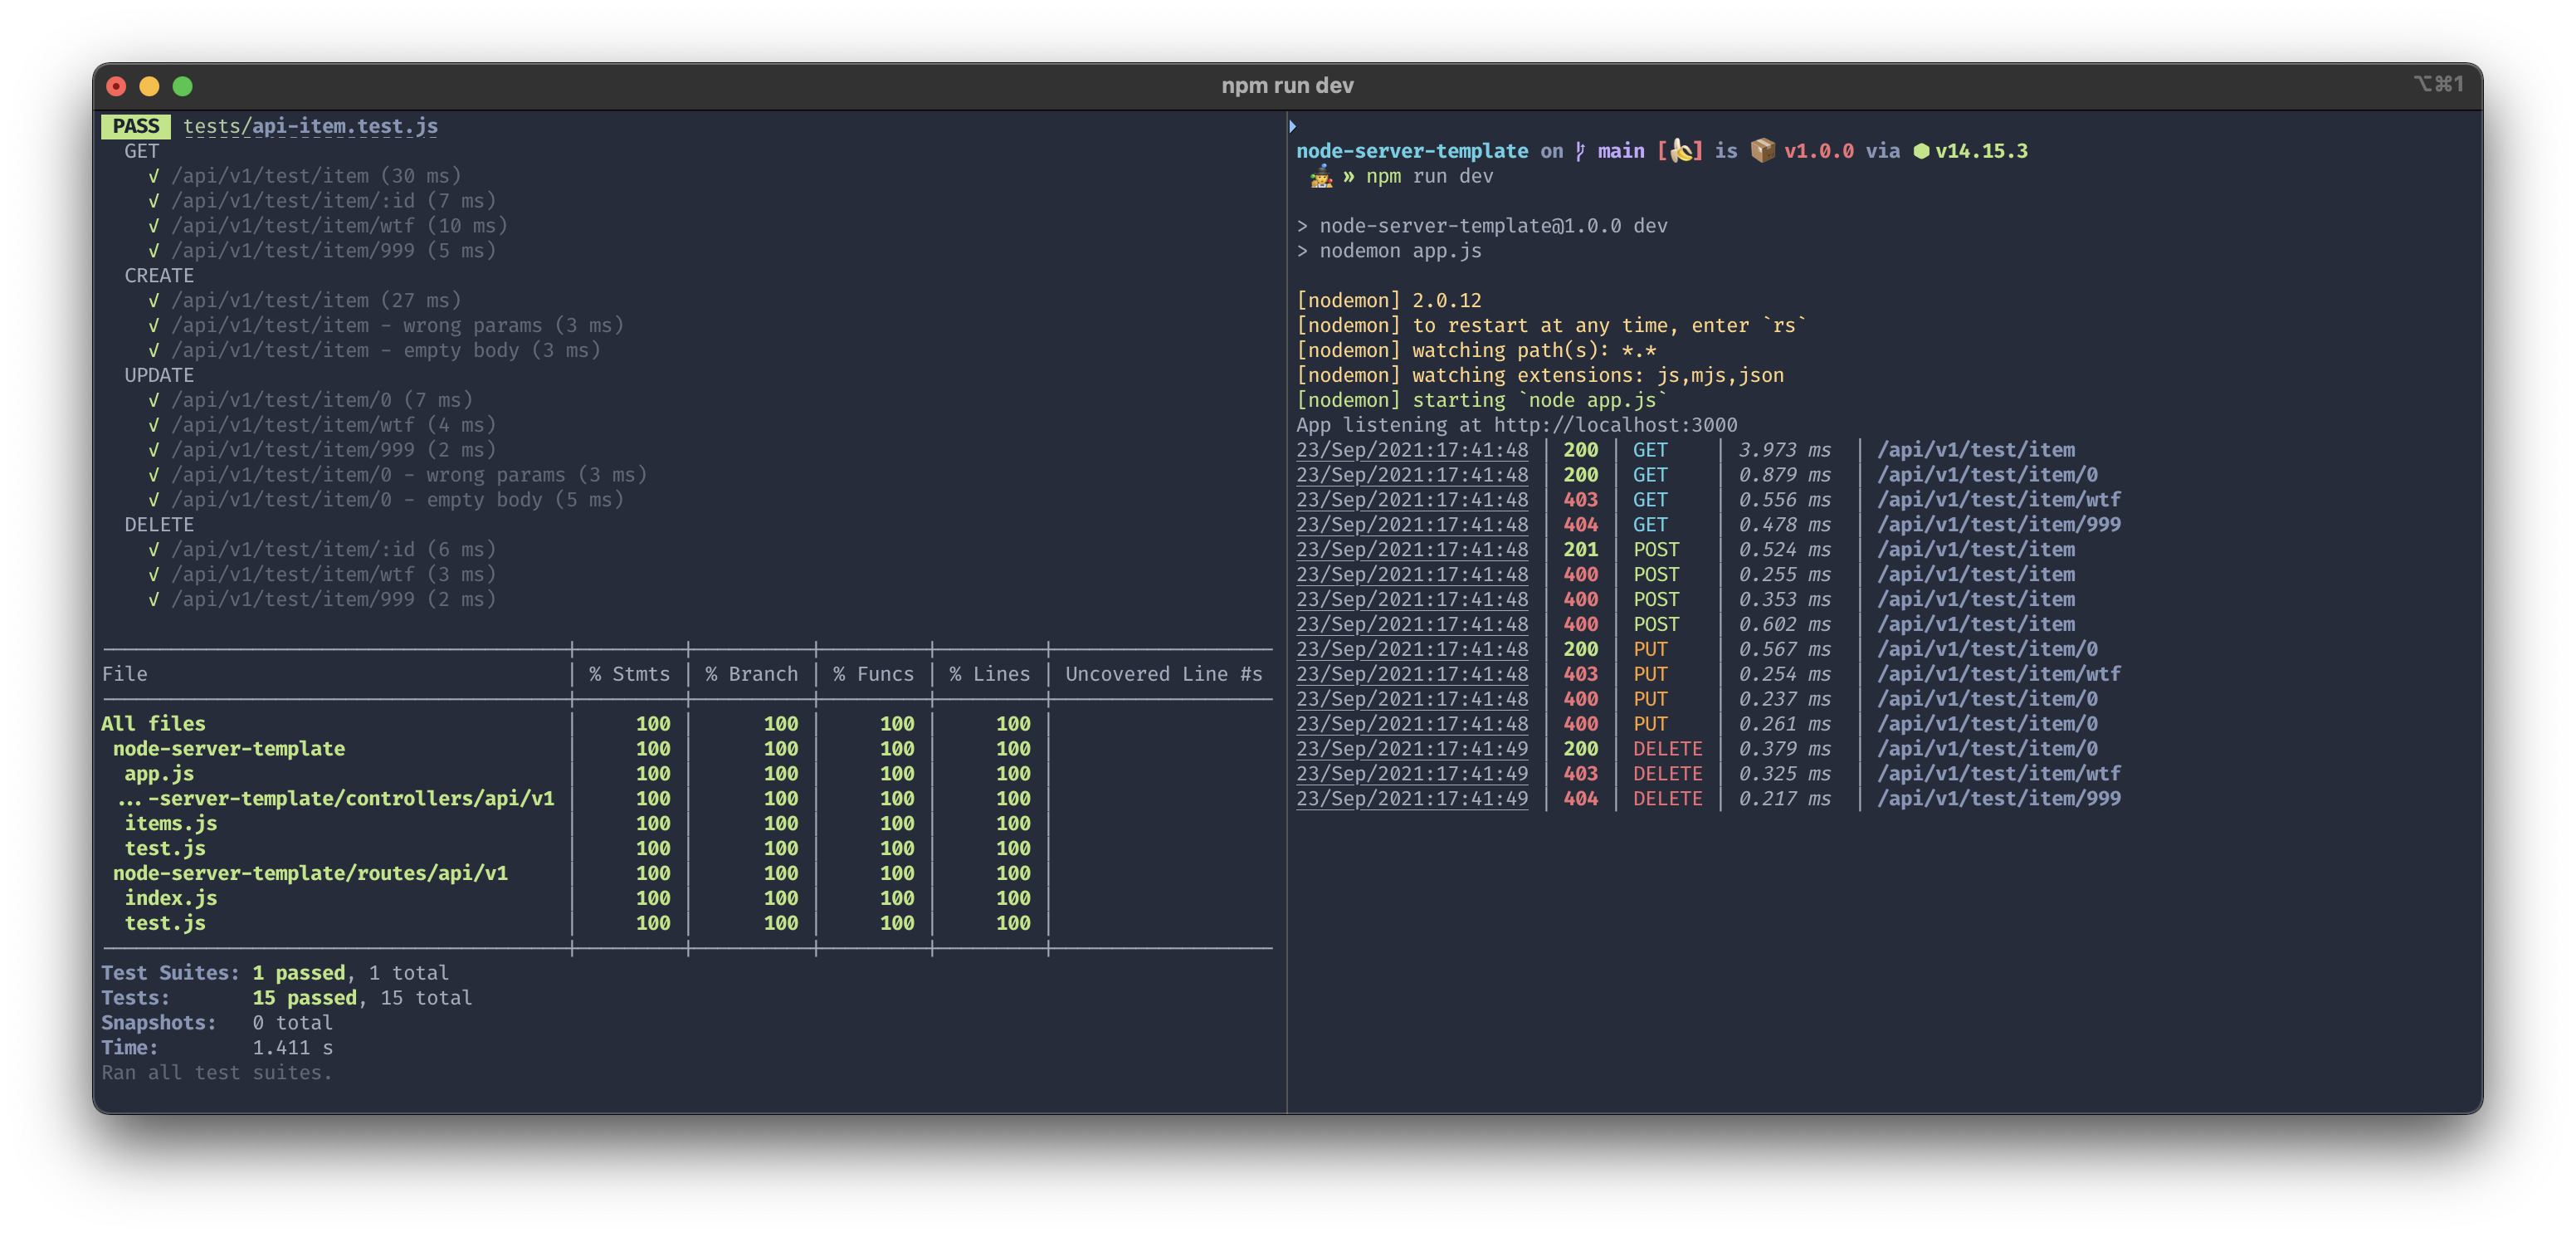Click the '% Funcs' column header
Viewport: 2576px width, 1237px height.
(x=873, y=674)
